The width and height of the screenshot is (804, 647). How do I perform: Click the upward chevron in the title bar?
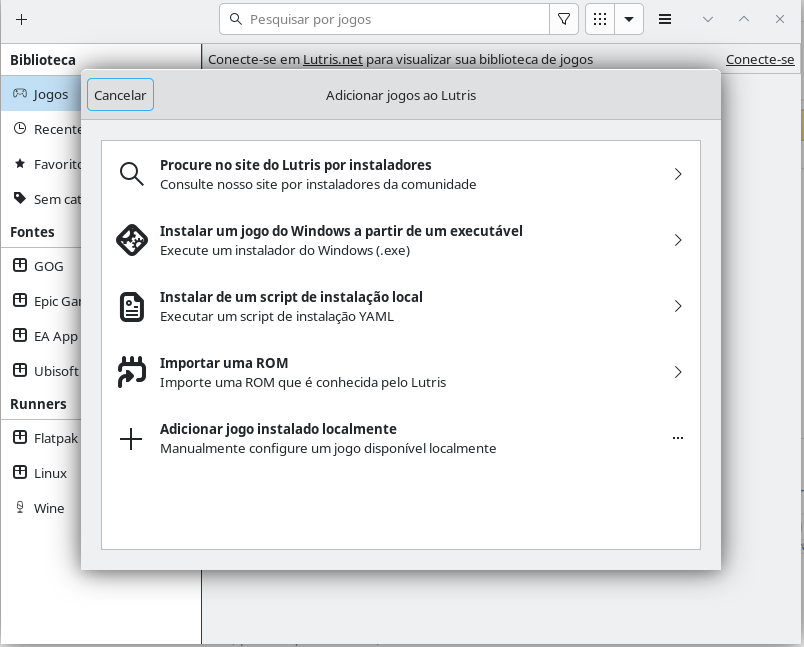744,19
